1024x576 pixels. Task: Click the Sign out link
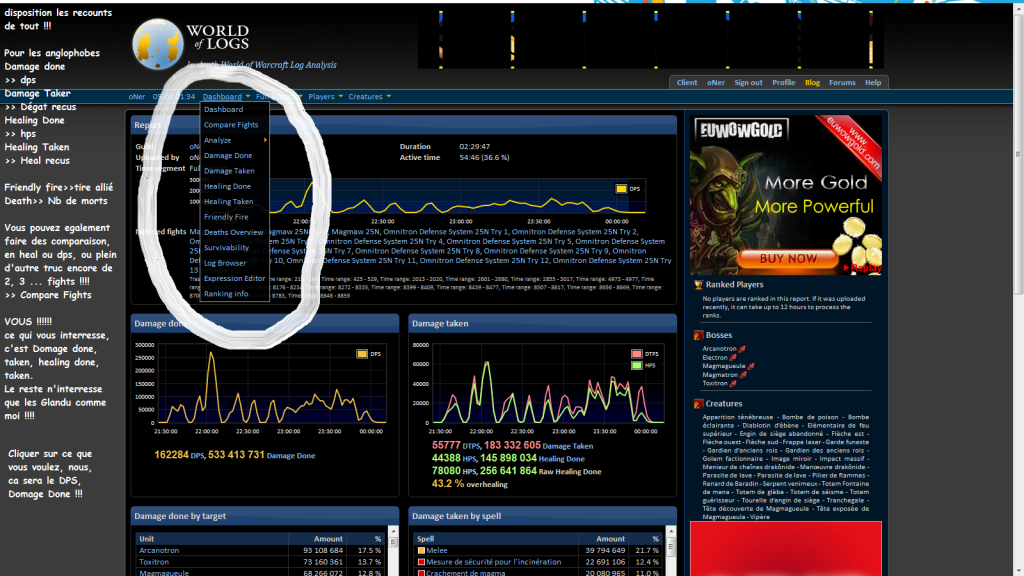748,82
